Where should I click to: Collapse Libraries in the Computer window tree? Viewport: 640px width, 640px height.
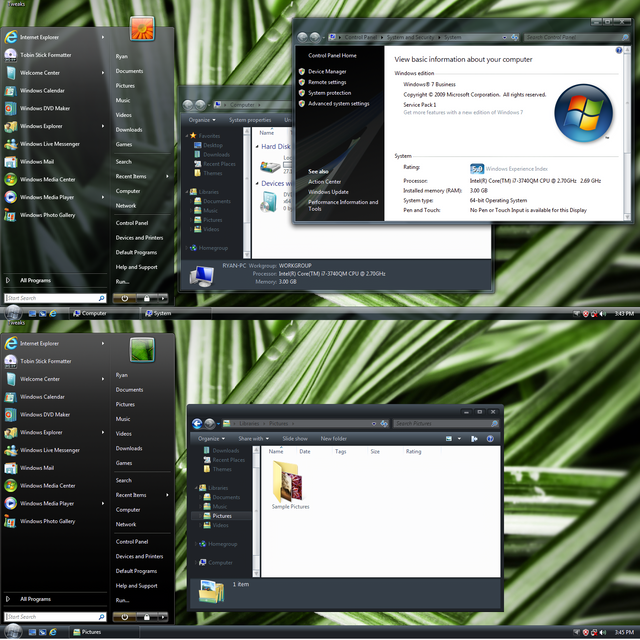(x=187, y=191)
